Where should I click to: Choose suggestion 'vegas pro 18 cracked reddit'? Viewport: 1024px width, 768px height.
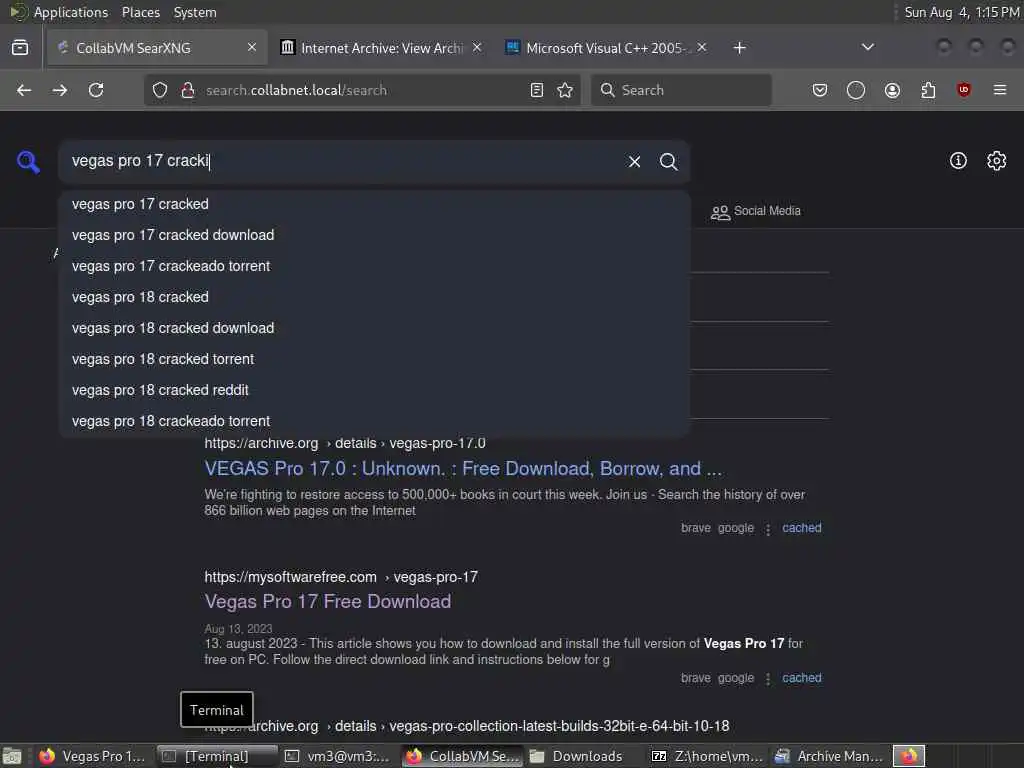(374, 391)
